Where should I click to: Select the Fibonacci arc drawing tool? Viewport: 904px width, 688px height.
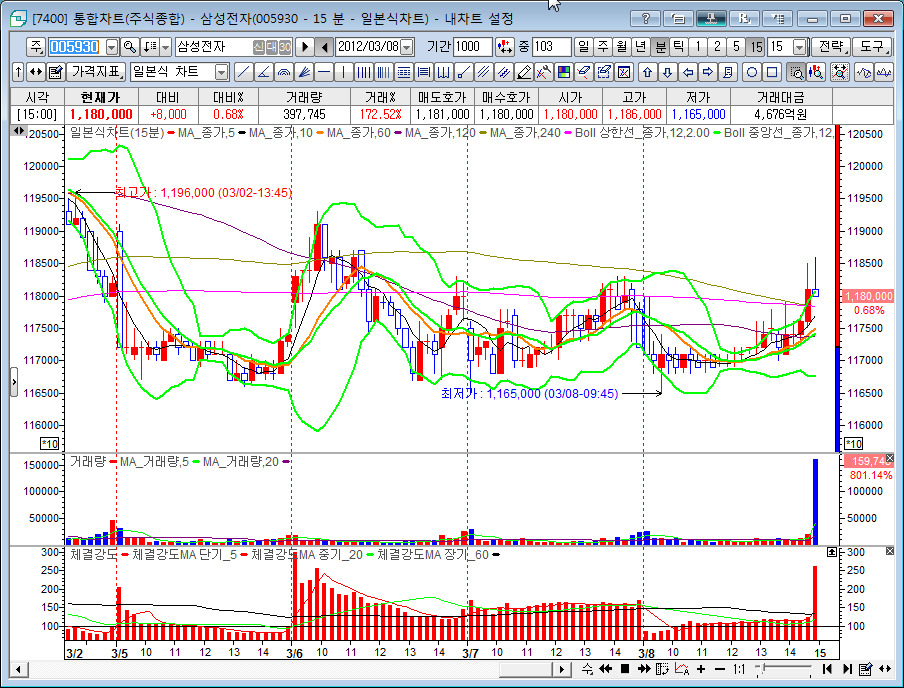[x=283, y=72]
